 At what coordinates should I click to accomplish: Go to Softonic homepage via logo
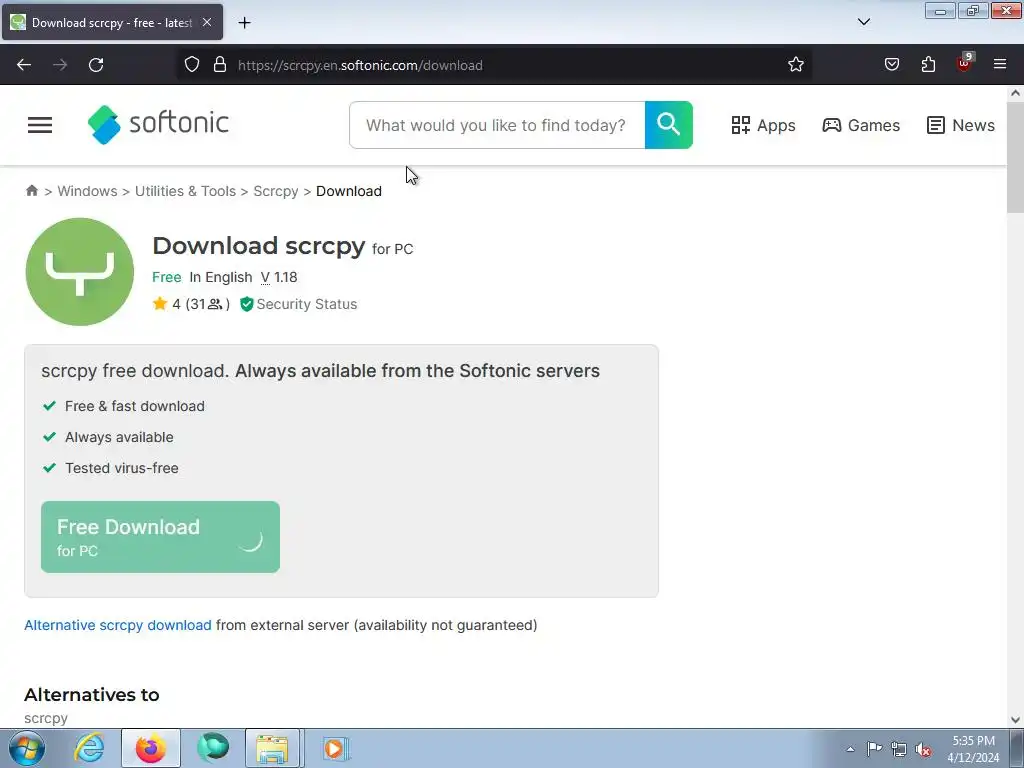tap(158, 124)
